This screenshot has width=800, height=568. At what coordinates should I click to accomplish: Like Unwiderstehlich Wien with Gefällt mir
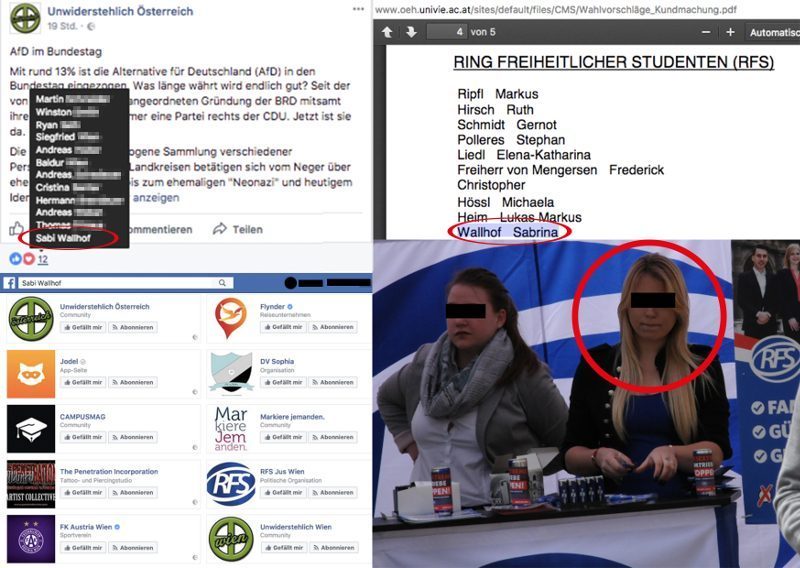[284, 548]
